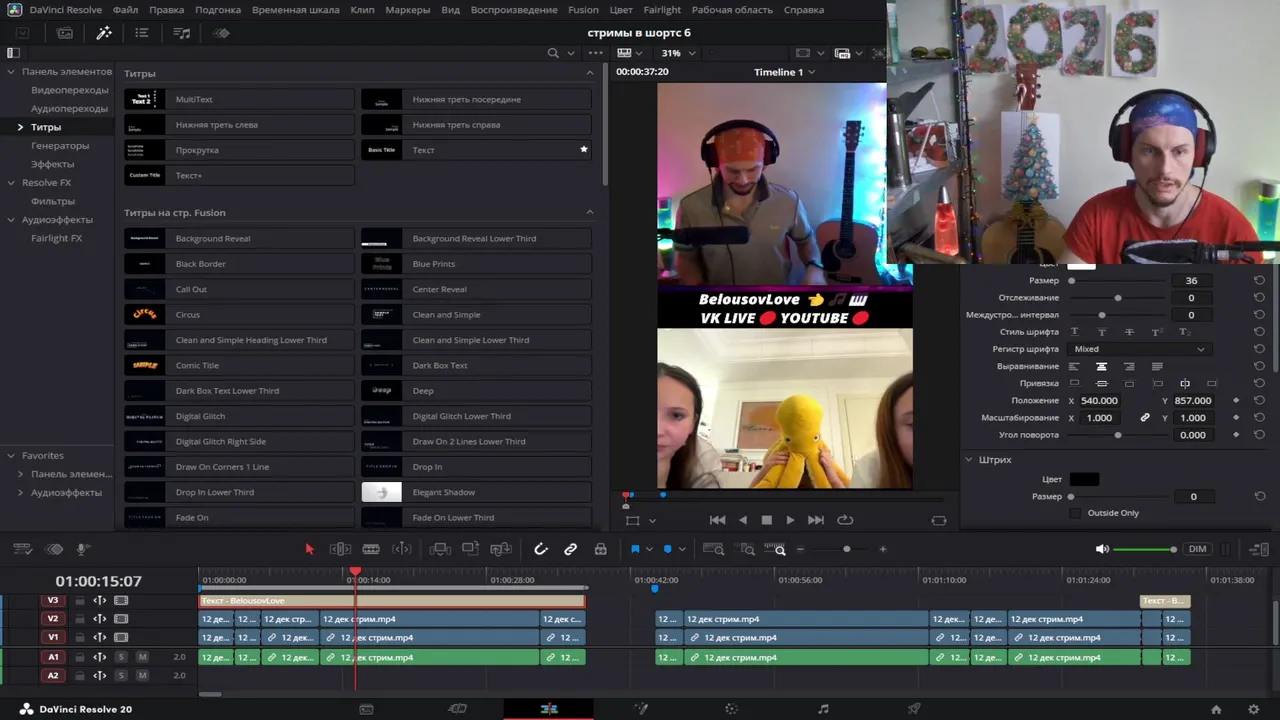Select the Прокрутка title preset
Screen dimensions: 1280x720
(239, 150)
